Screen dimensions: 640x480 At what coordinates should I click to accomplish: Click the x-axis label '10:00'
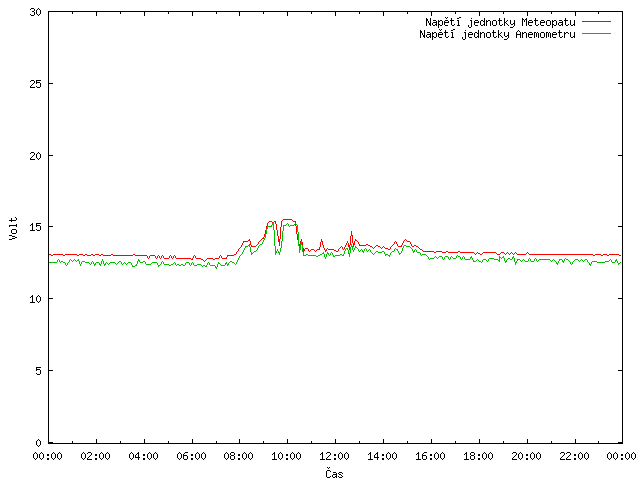287,456
